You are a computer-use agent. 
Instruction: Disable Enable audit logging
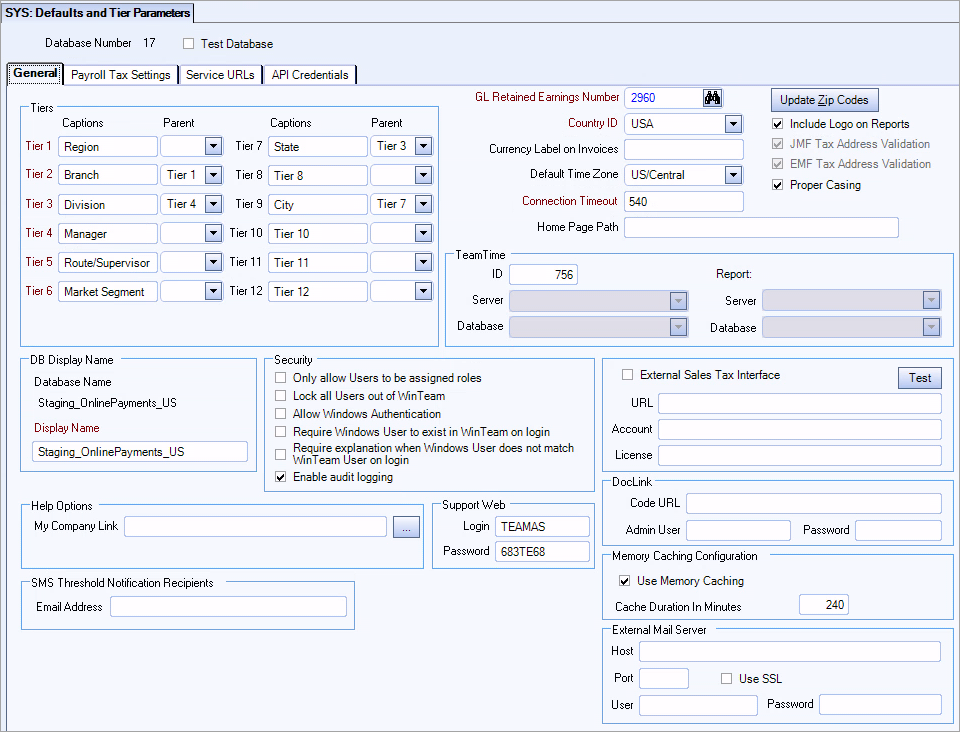point(281,477)
